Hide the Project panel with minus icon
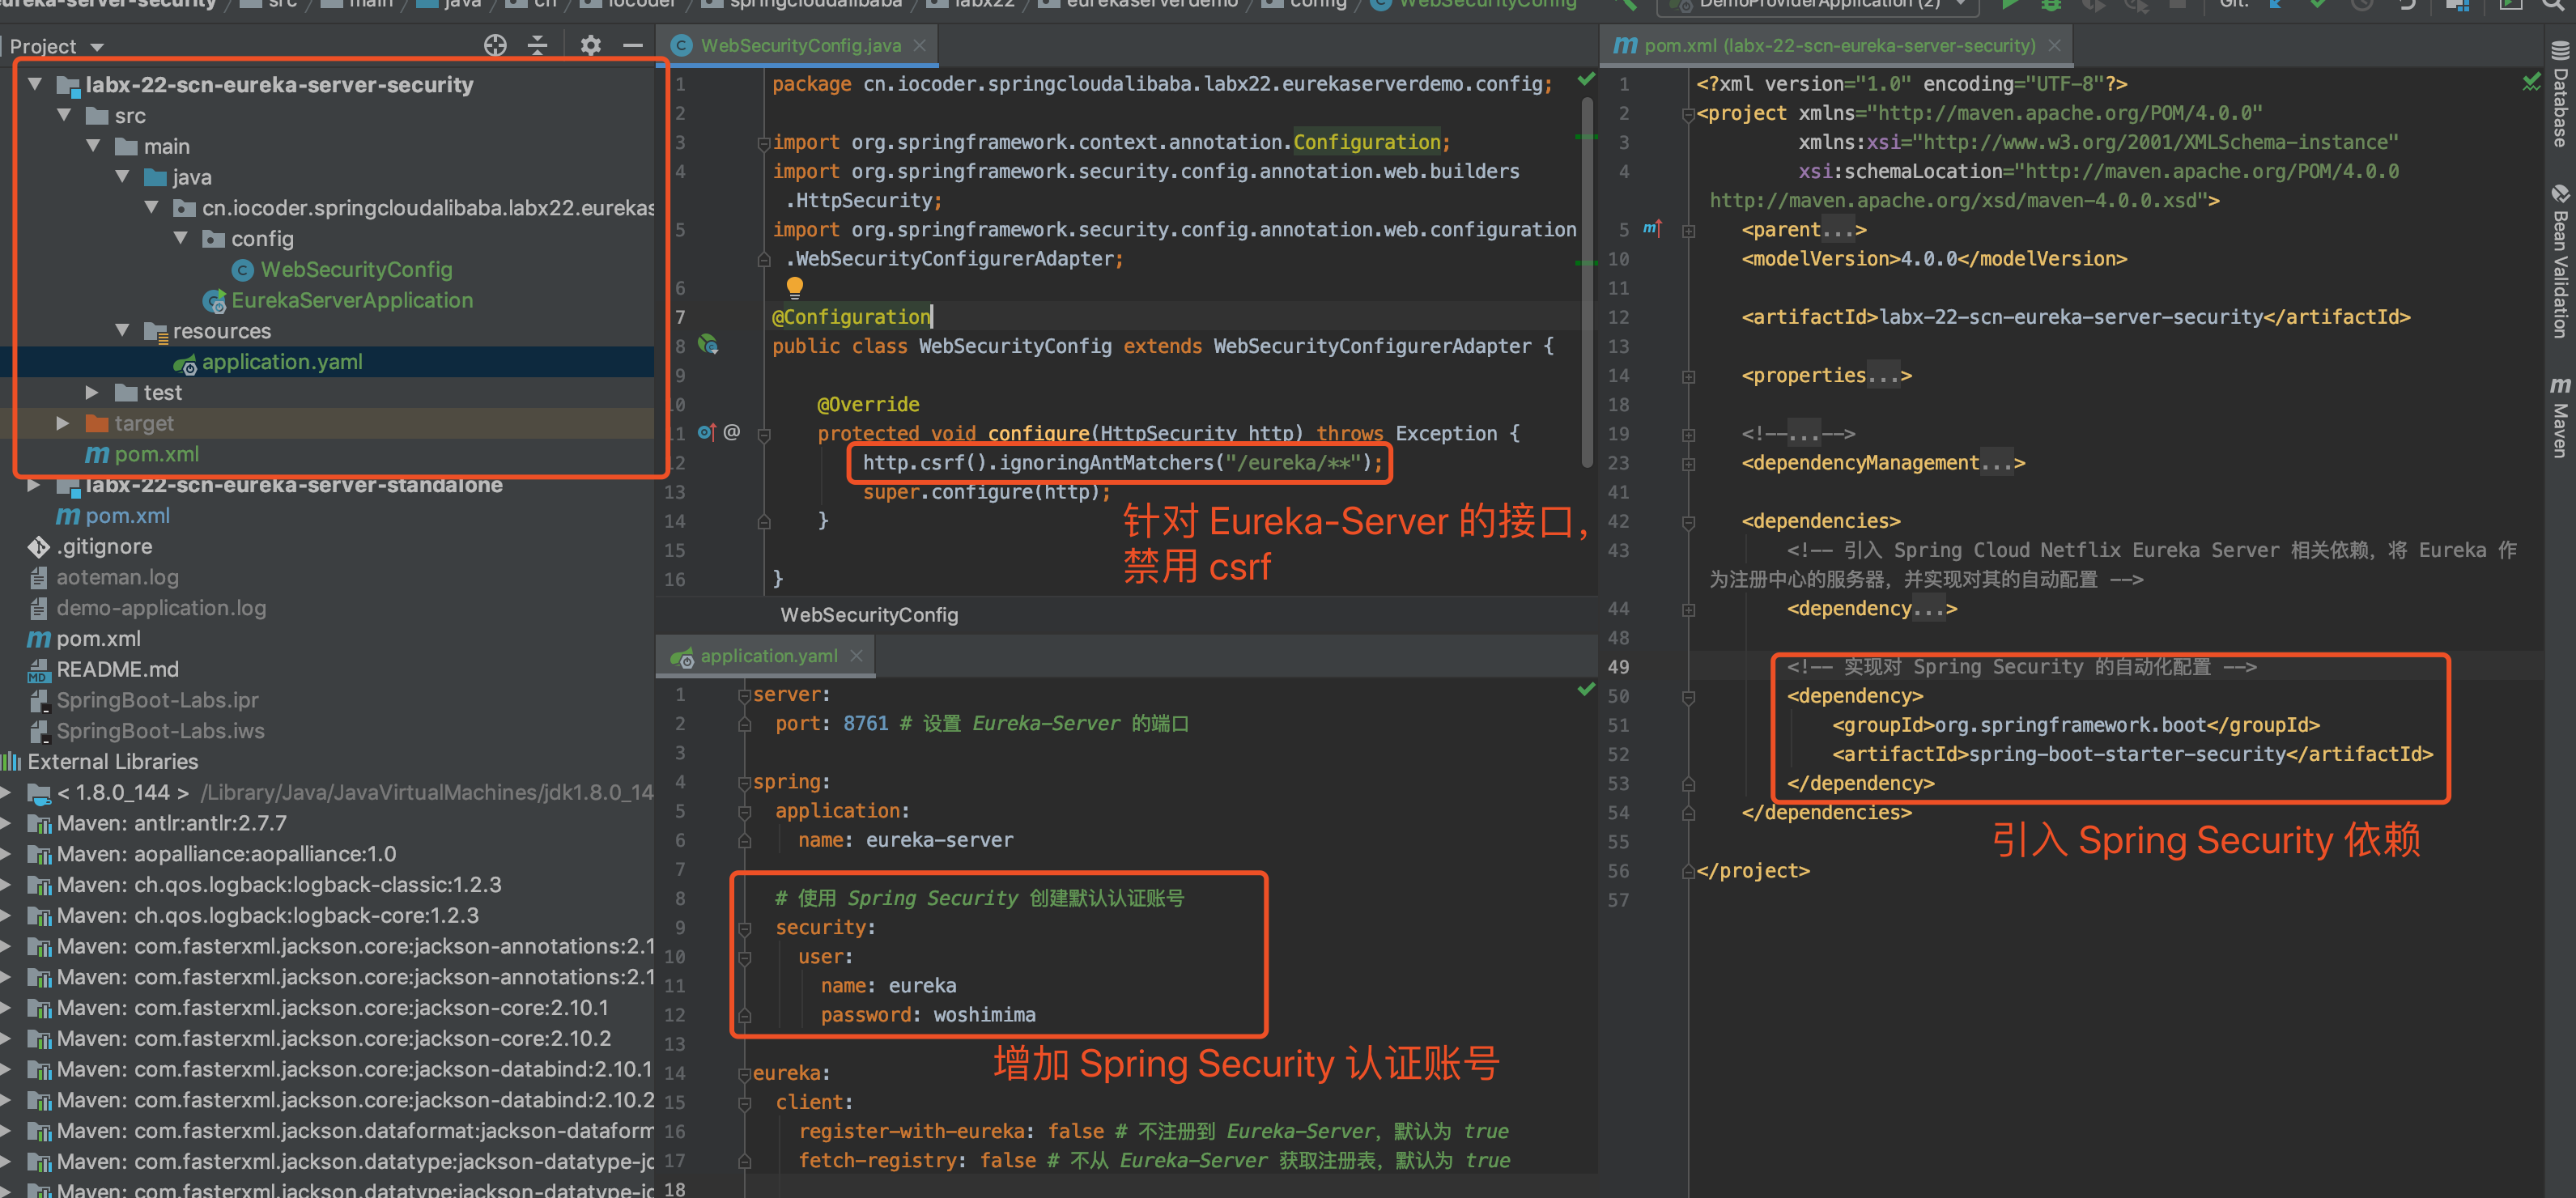The height and width of the screenshot is (1198, 2576). [632, 45]
